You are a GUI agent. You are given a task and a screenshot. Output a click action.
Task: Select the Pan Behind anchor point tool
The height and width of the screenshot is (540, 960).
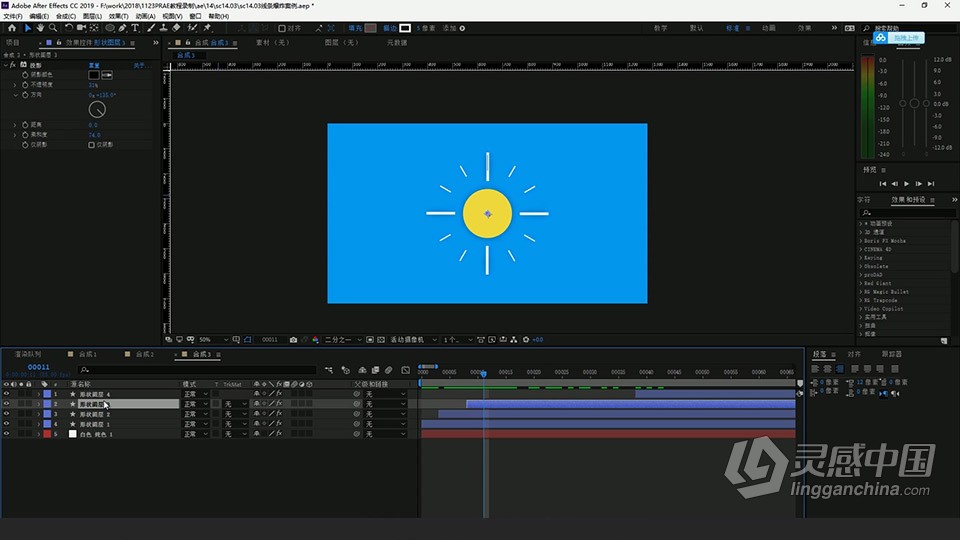coord(94,28)
